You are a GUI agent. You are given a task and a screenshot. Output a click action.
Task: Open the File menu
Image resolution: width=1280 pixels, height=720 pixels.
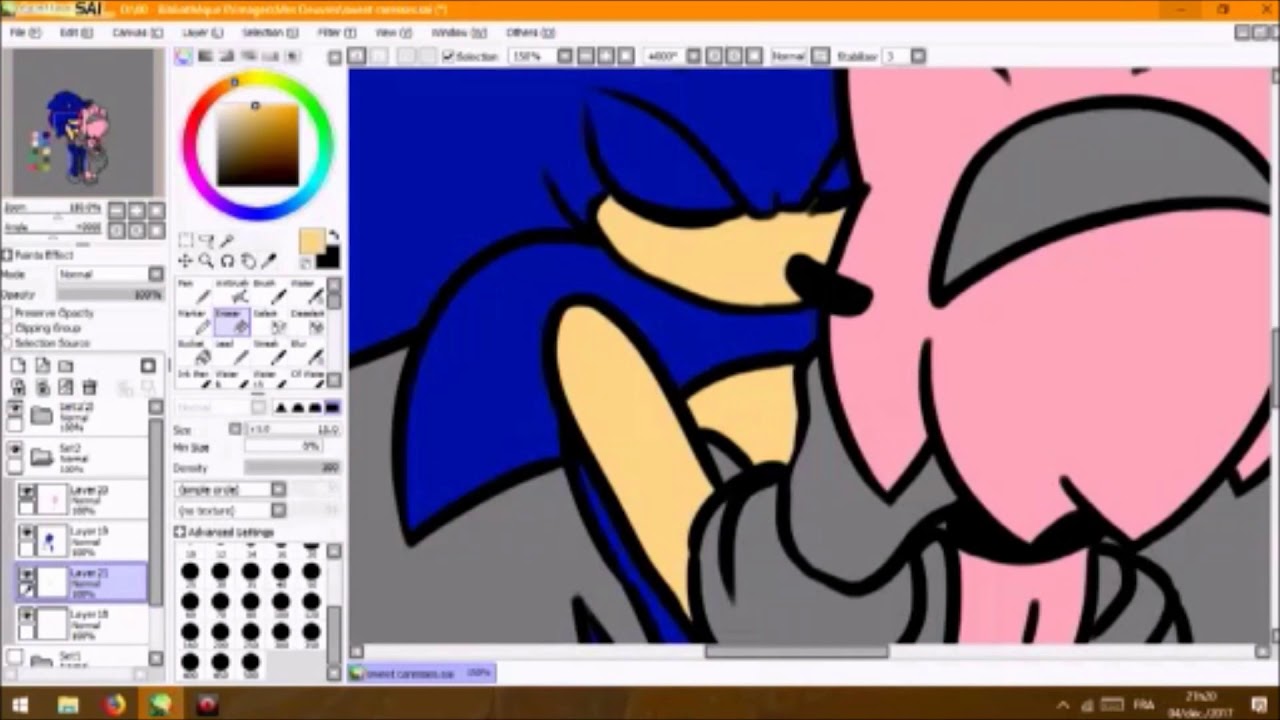pyautogui.click(x=25, y=33)
